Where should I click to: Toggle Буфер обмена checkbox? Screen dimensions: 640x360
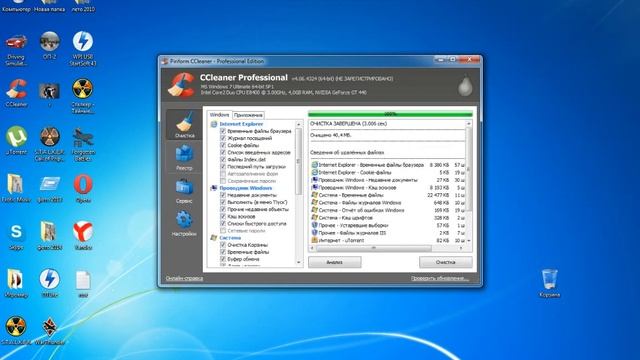click(x=223, y=259)
